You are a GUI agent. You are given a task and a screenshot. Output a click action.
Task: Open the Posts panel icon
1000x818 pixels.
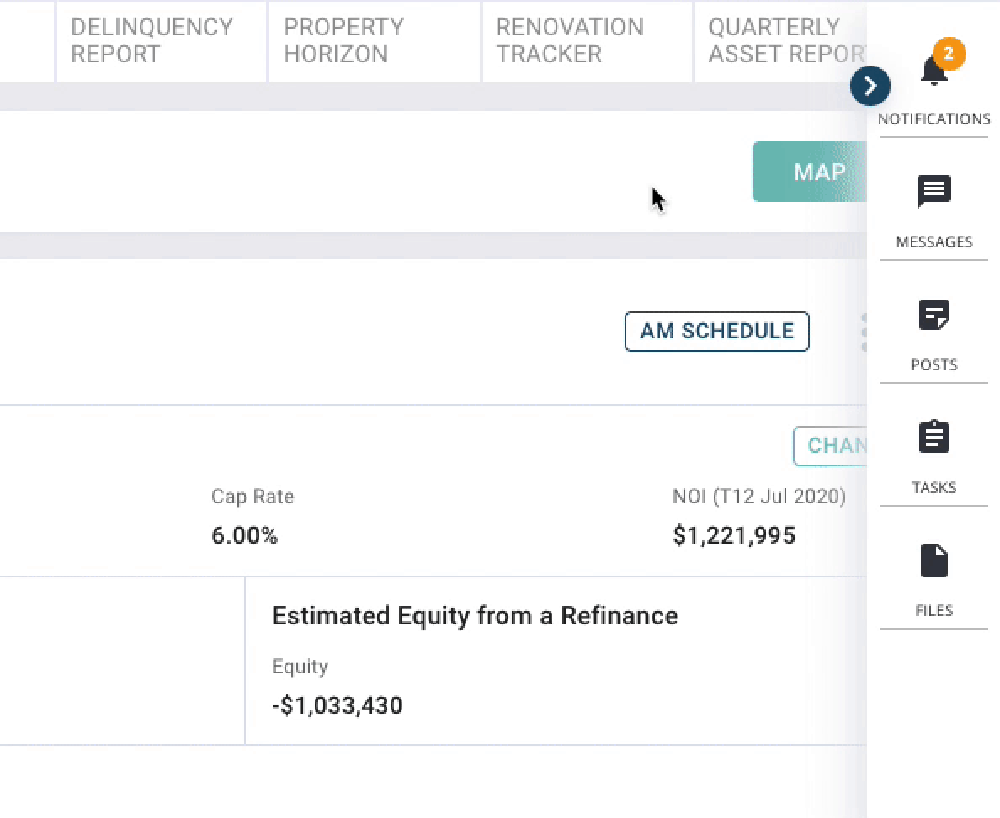point(934,314)
